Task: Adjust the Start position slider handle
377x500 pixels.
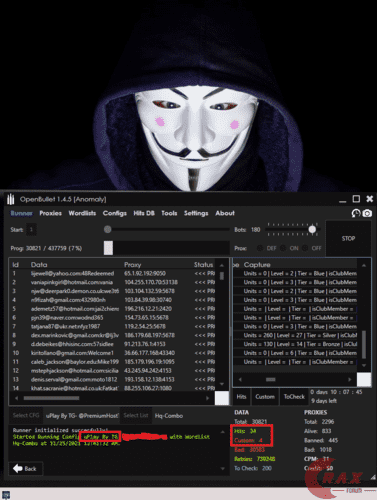Action: point(107,229)
